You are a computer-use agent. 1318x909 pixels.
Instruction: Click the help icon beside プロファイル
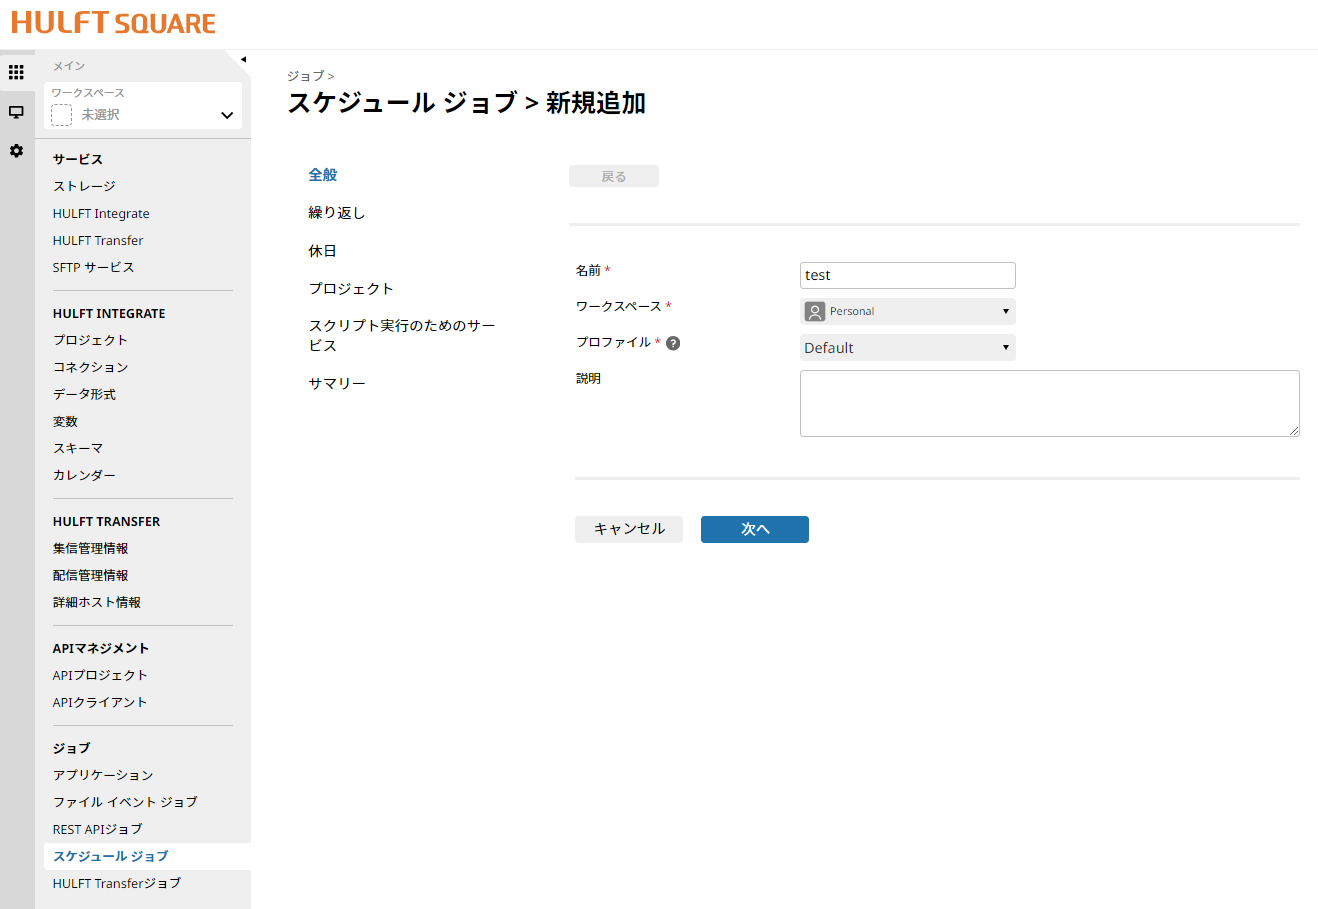(x=673, y=343)
